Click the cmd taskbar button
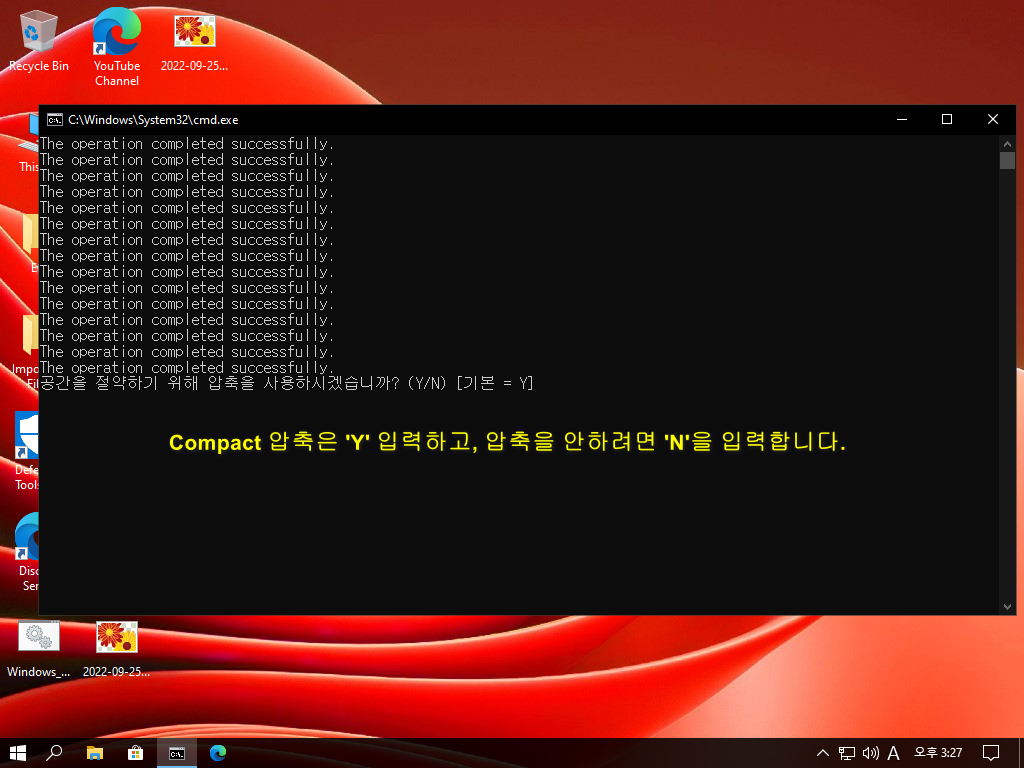This screenshot has height=768, width=1024. [x=177, y=753]
